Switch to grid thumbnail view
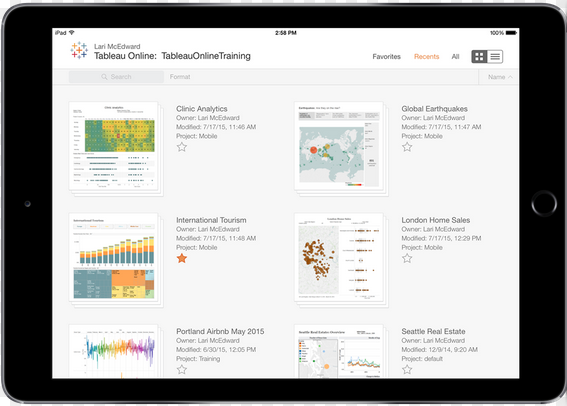 479,56
